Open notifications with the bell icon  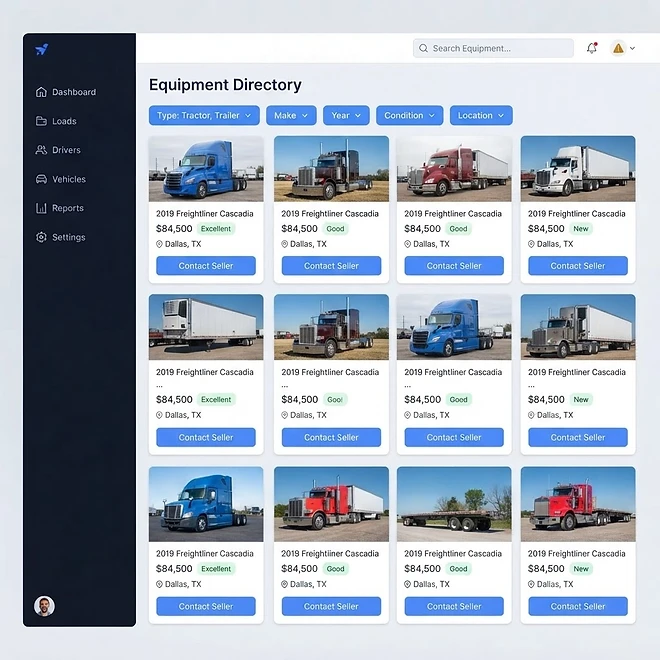(592, 48)
